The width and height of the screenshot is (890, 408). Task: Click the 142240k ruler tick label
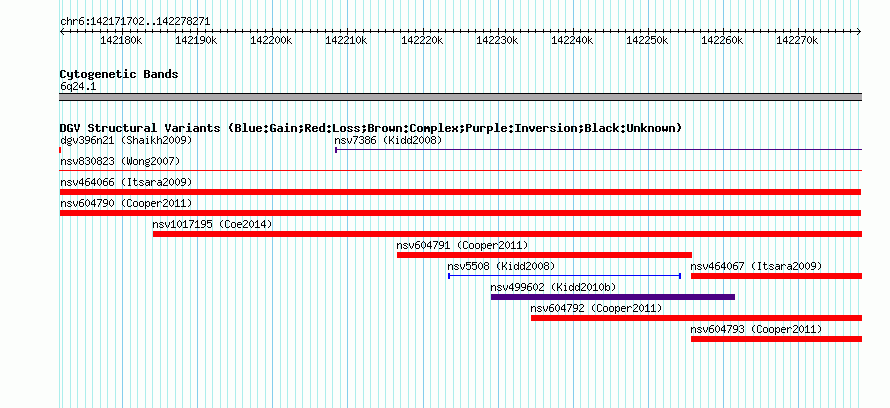(x=573, y=41)
